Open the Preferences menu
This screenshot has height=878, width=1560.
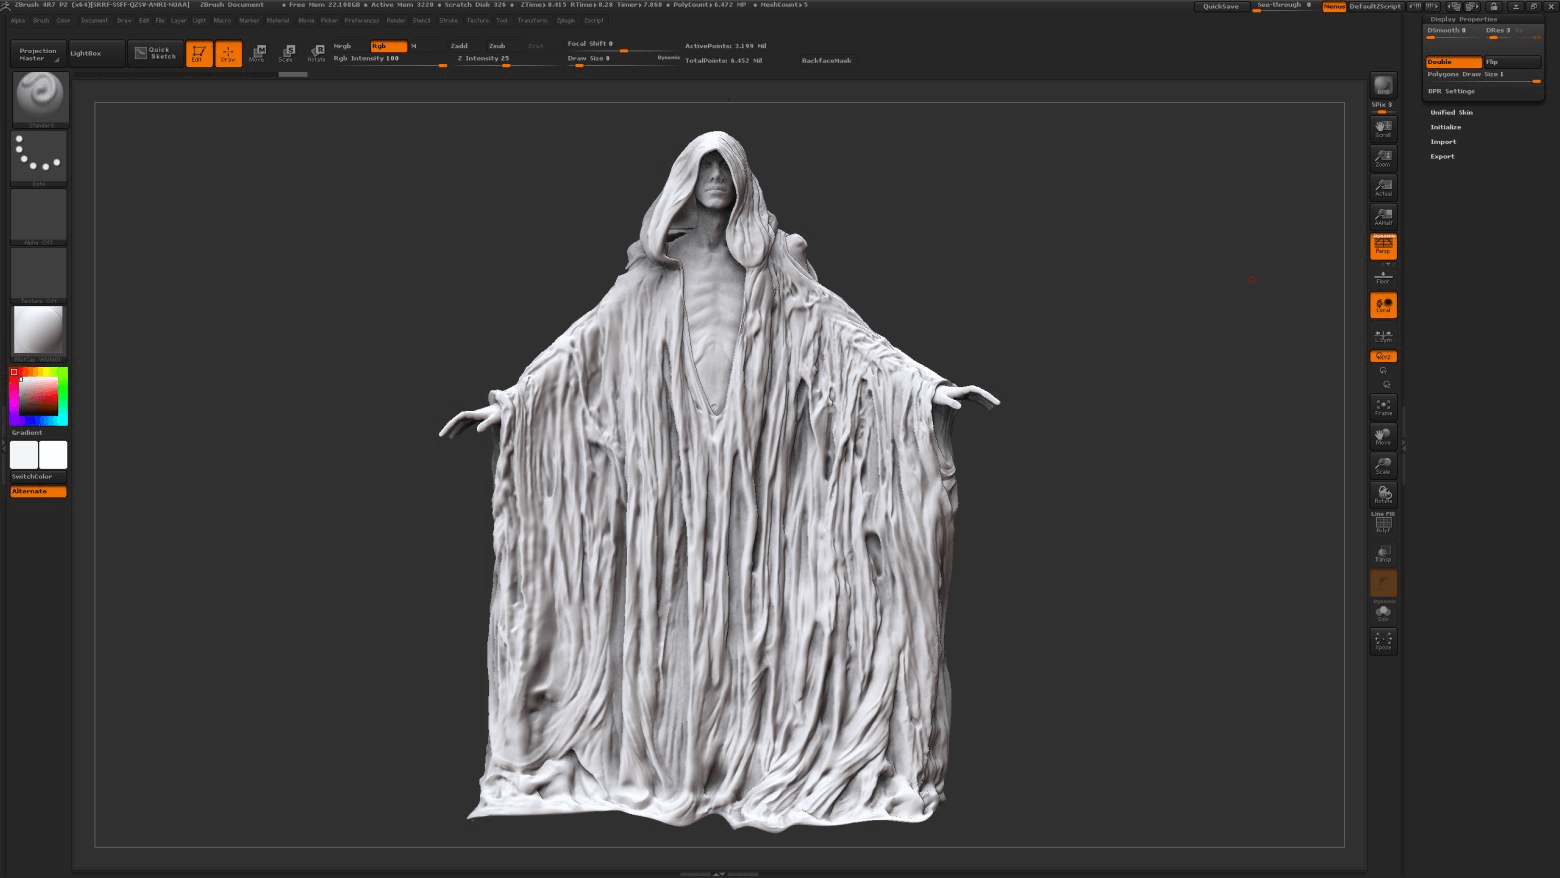tap(362, 20)
